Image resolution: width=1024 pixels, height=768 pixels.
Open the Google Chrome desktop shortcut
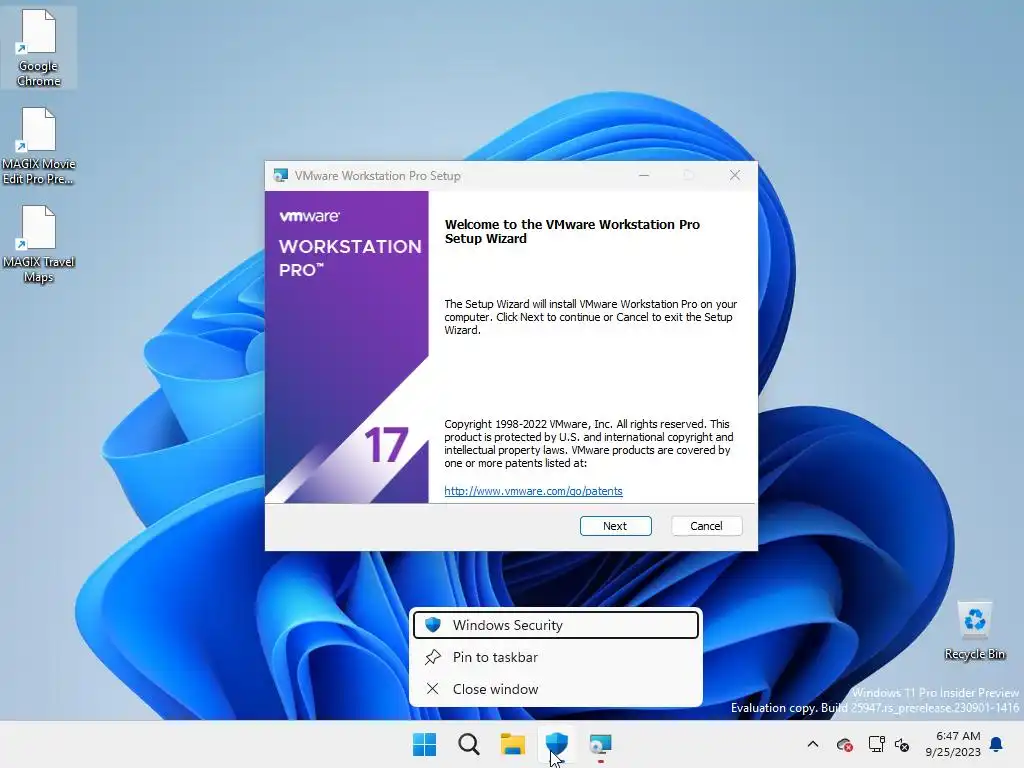click(39, 48)
